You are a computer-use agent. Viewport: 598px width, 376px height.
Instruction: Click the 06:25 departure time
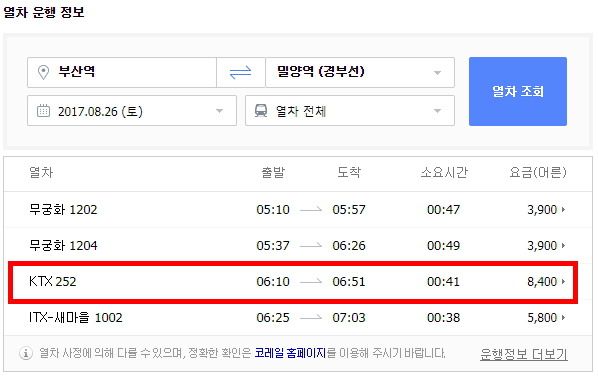pyautogui.click(x=273, y=317)
